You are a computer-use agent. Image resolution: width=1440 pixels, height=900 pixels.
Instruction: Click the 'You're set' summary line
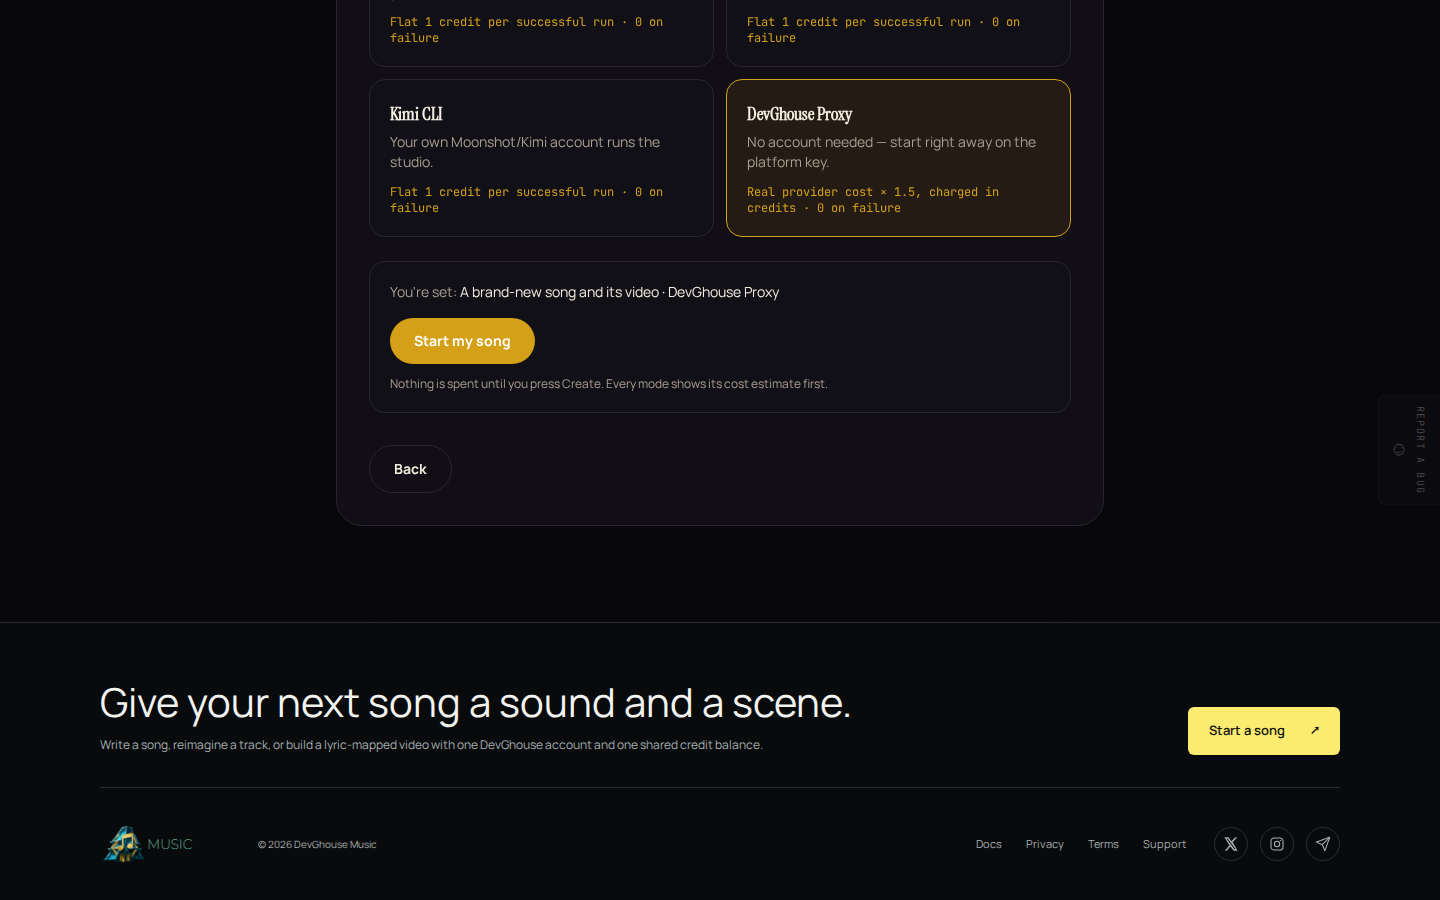[584, 292]
